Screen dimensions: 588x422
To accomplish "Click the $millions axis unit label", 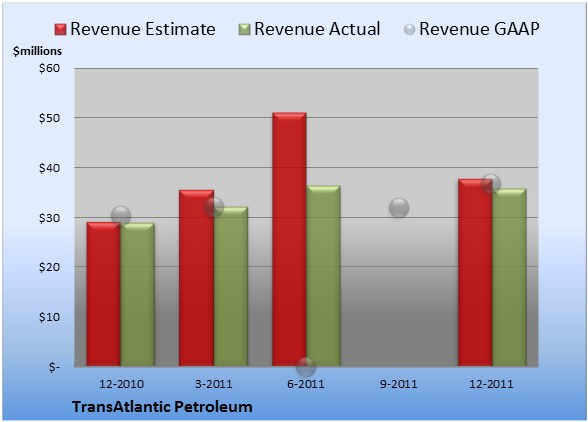I will [38, 51].
